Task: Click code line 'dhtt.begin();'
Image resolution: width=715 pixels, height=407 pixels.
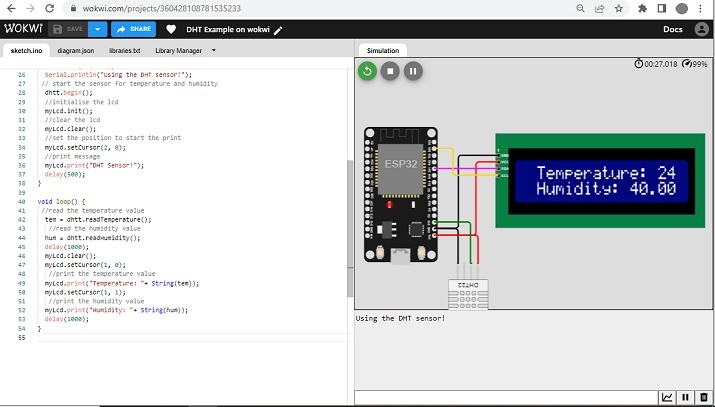Action: [x=68, y=93]
